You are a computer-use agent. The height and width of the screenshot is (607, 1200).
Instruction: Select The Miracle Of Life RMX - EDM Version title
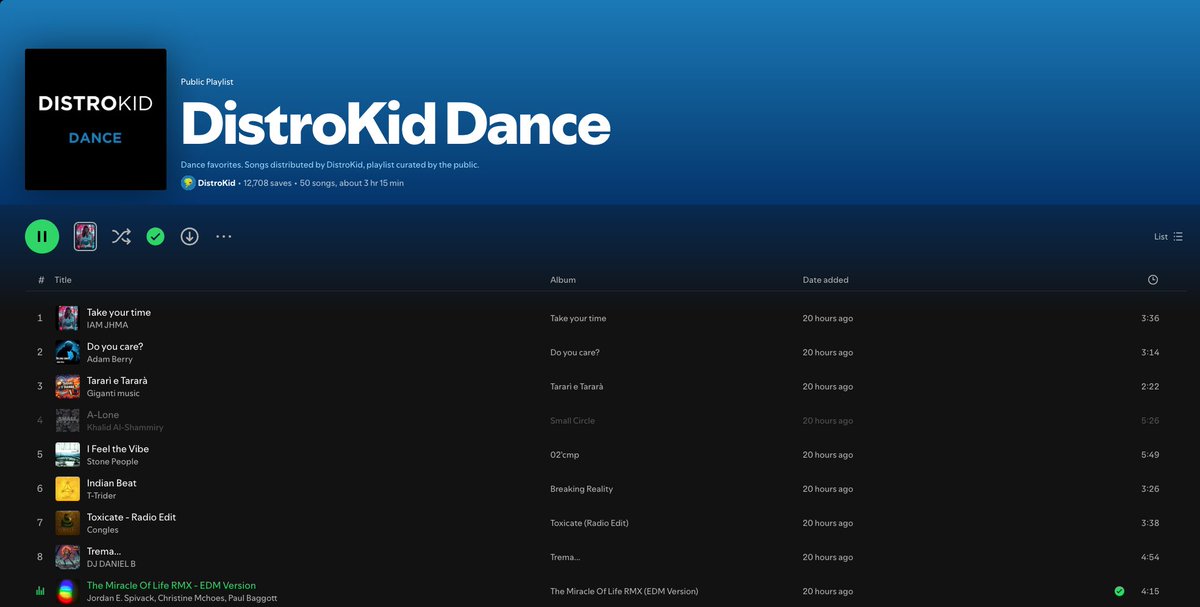click(171, 585)
